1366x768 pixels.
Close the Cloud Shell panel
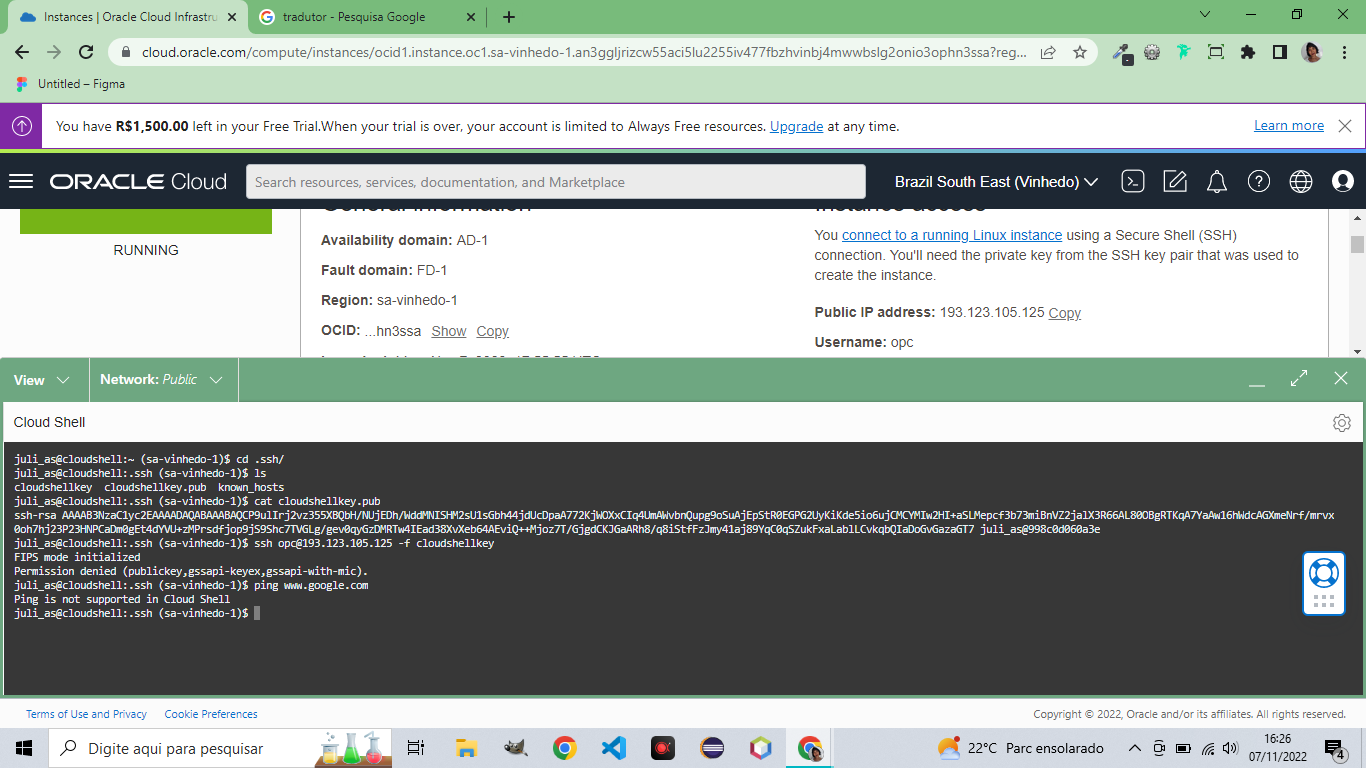[1341, 378]
